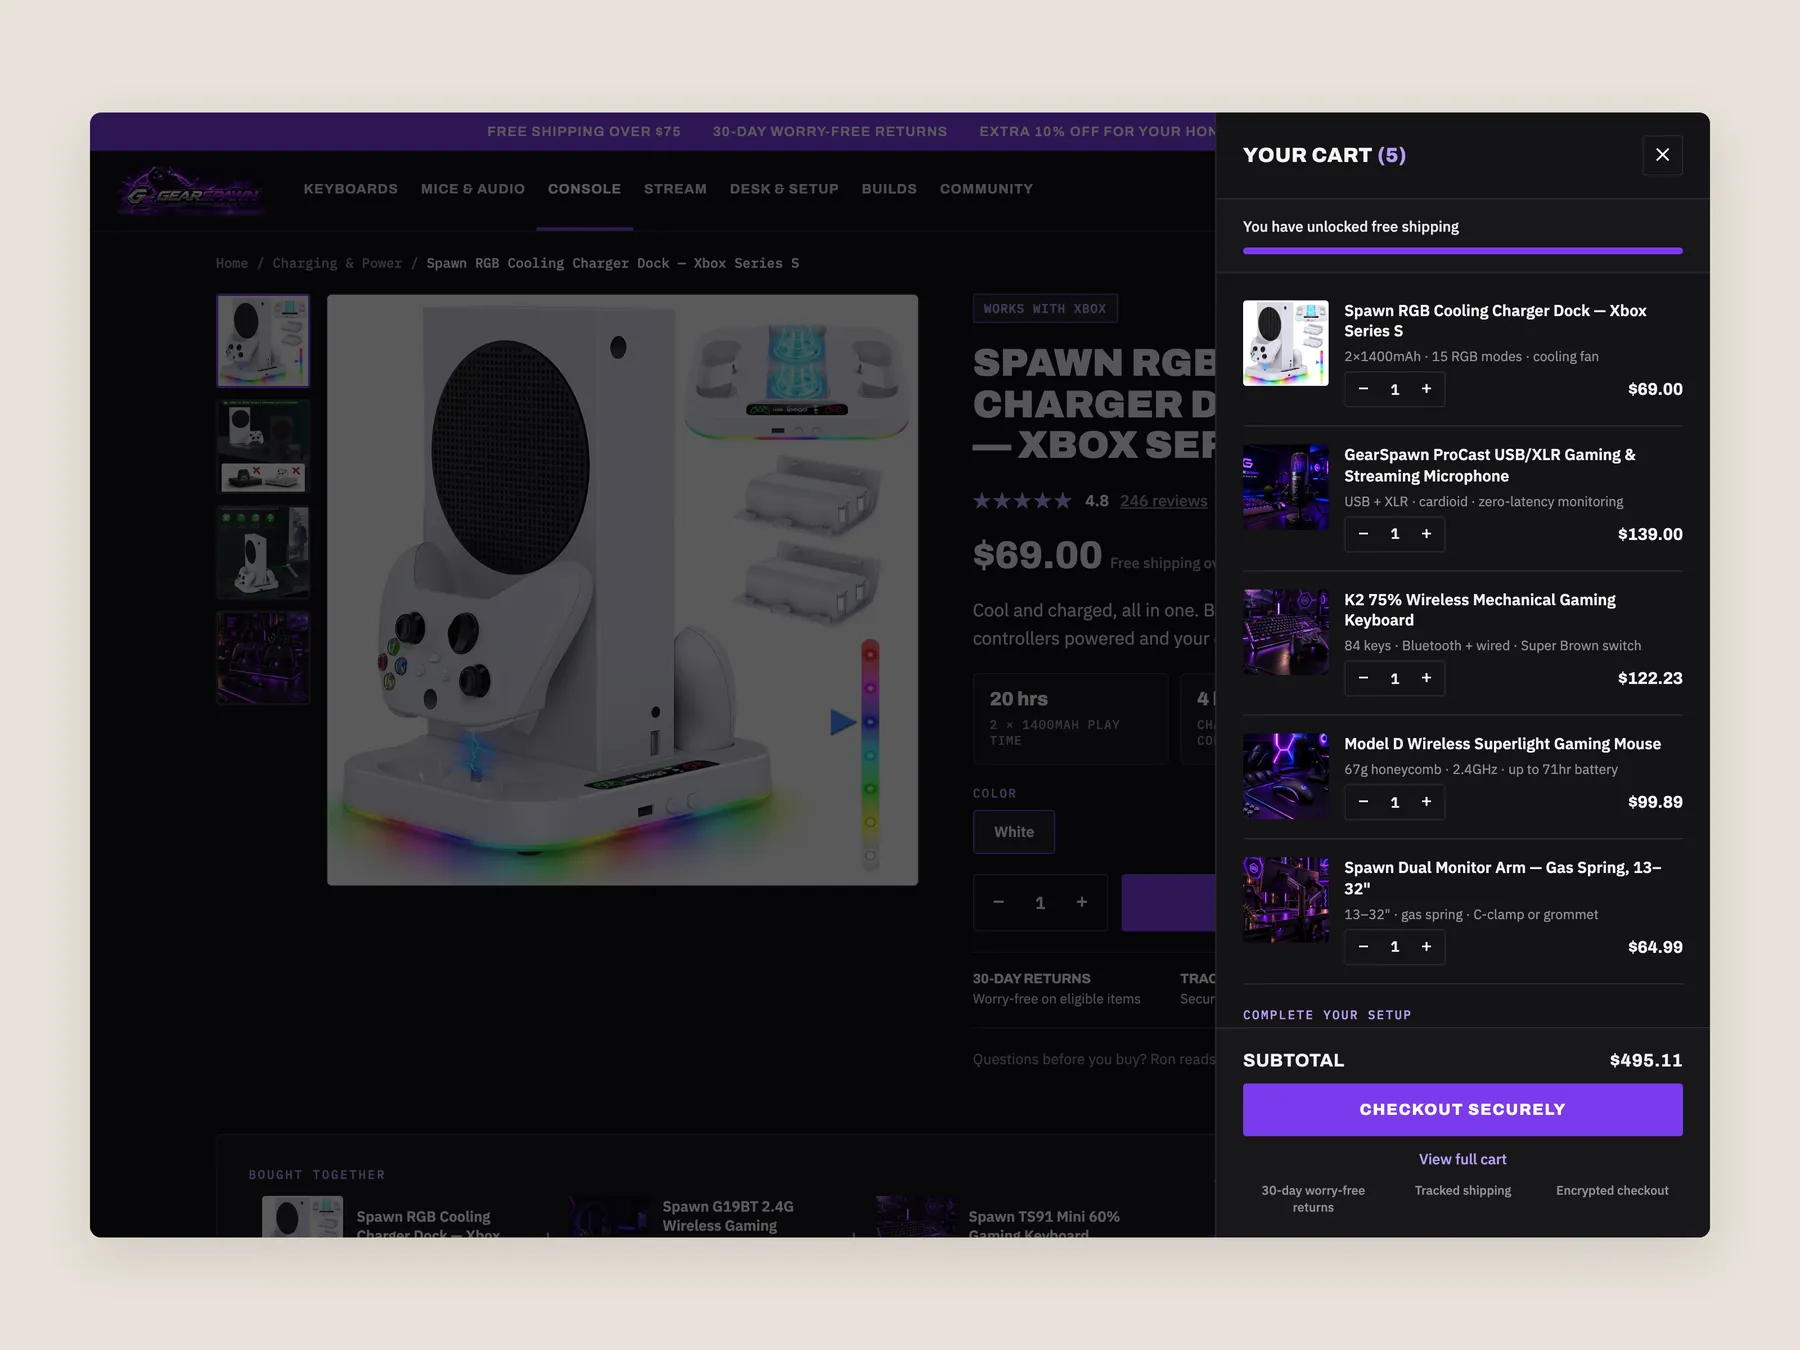Click the cart image of the Charger Dock

[x=1285, y=343]
